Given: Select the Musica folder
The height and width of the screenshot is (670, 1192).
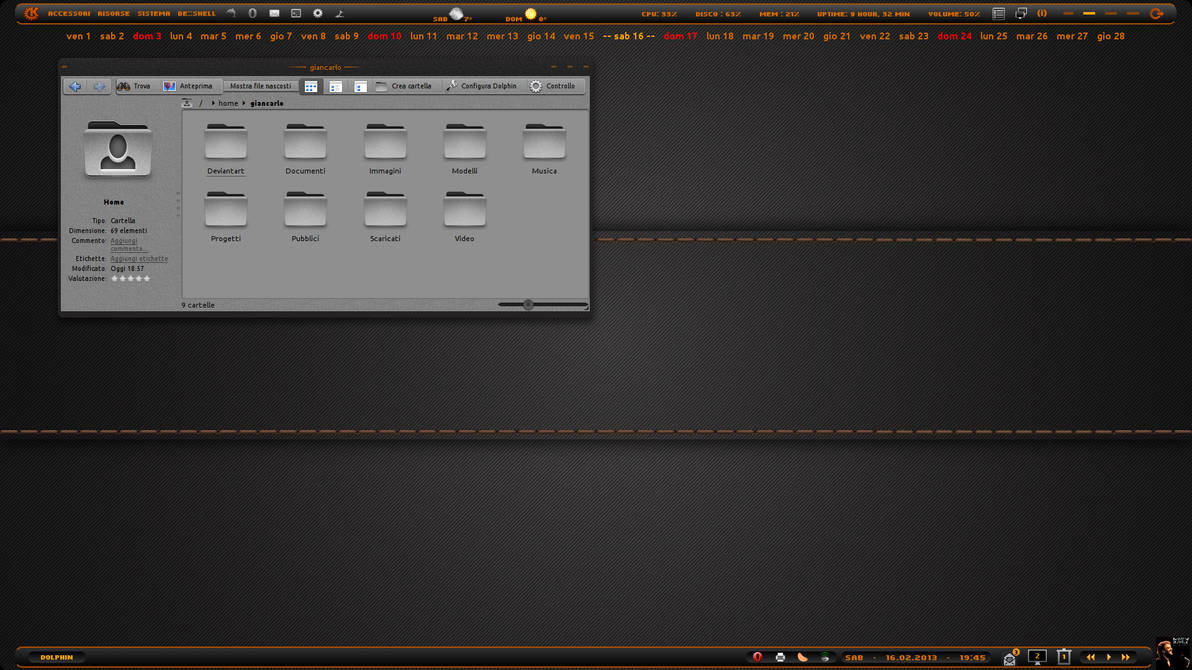Looking at the screenshot, I should [x=544, y=150].
